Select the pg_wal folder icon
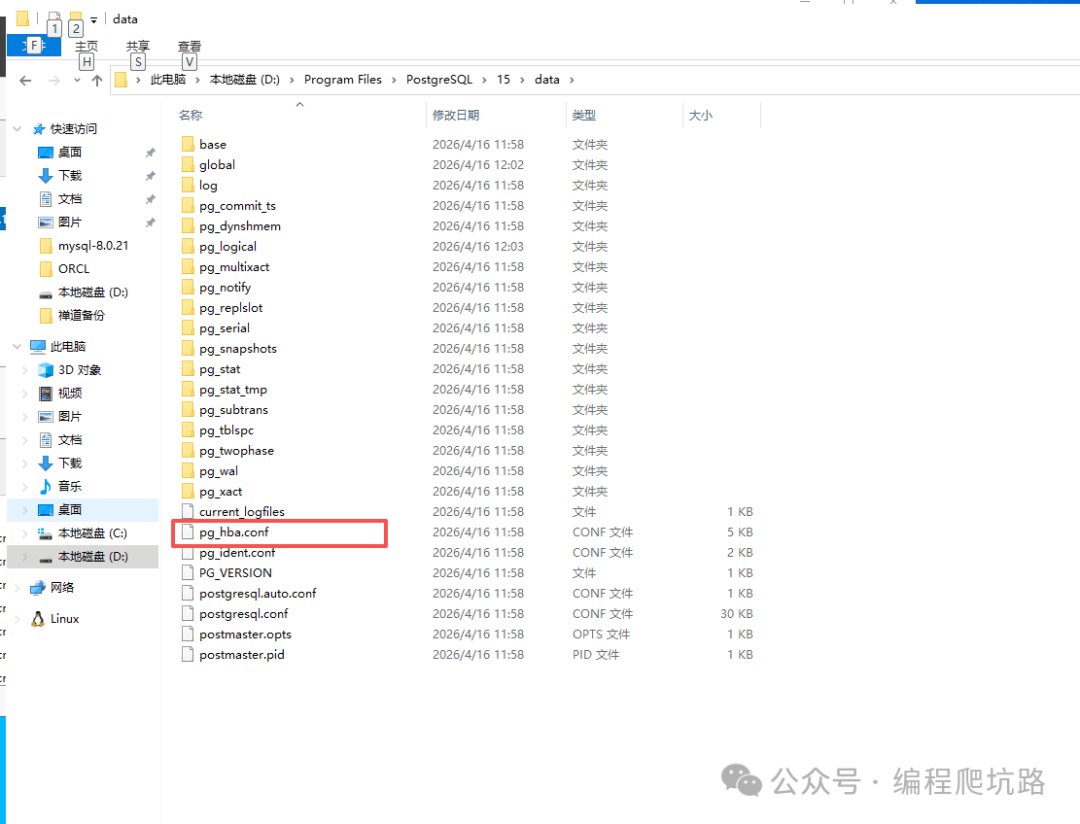 tap(187, 471)
